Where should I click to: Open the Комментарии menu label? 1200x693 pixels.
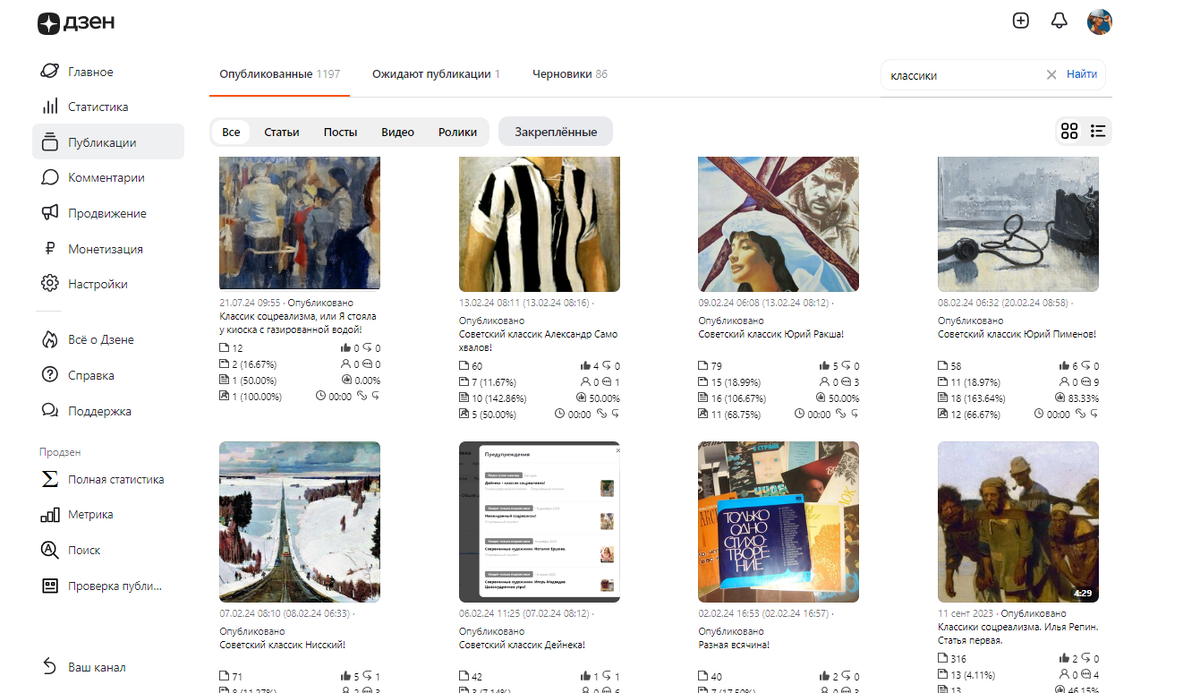click(x=106, y=178)
